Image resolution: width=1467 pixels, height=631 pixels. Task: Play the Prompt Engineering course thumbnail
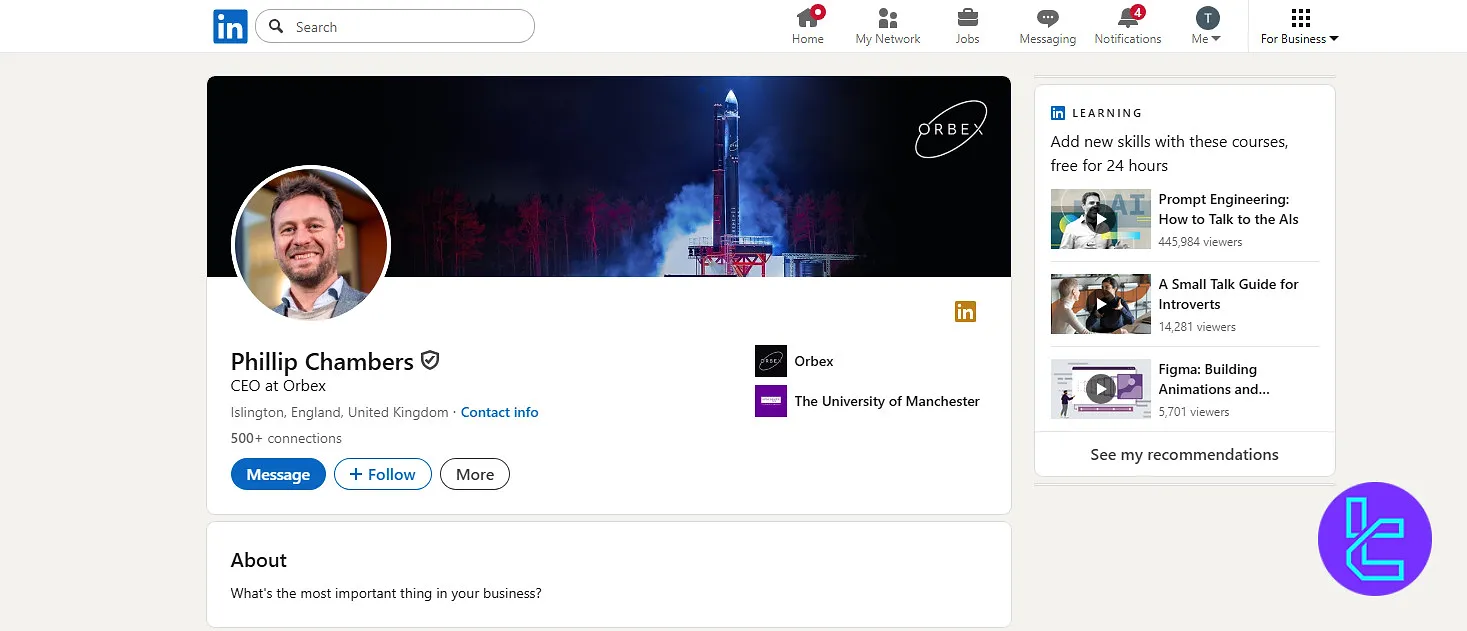click(x=1100, y=219)
